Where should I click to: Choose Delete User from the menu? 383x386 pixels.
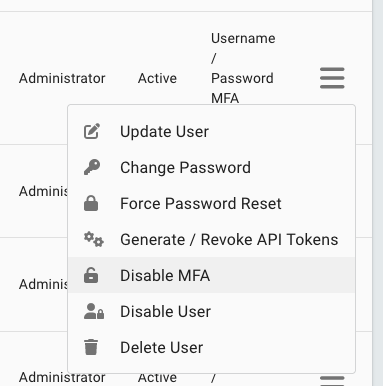click(212, 347)
